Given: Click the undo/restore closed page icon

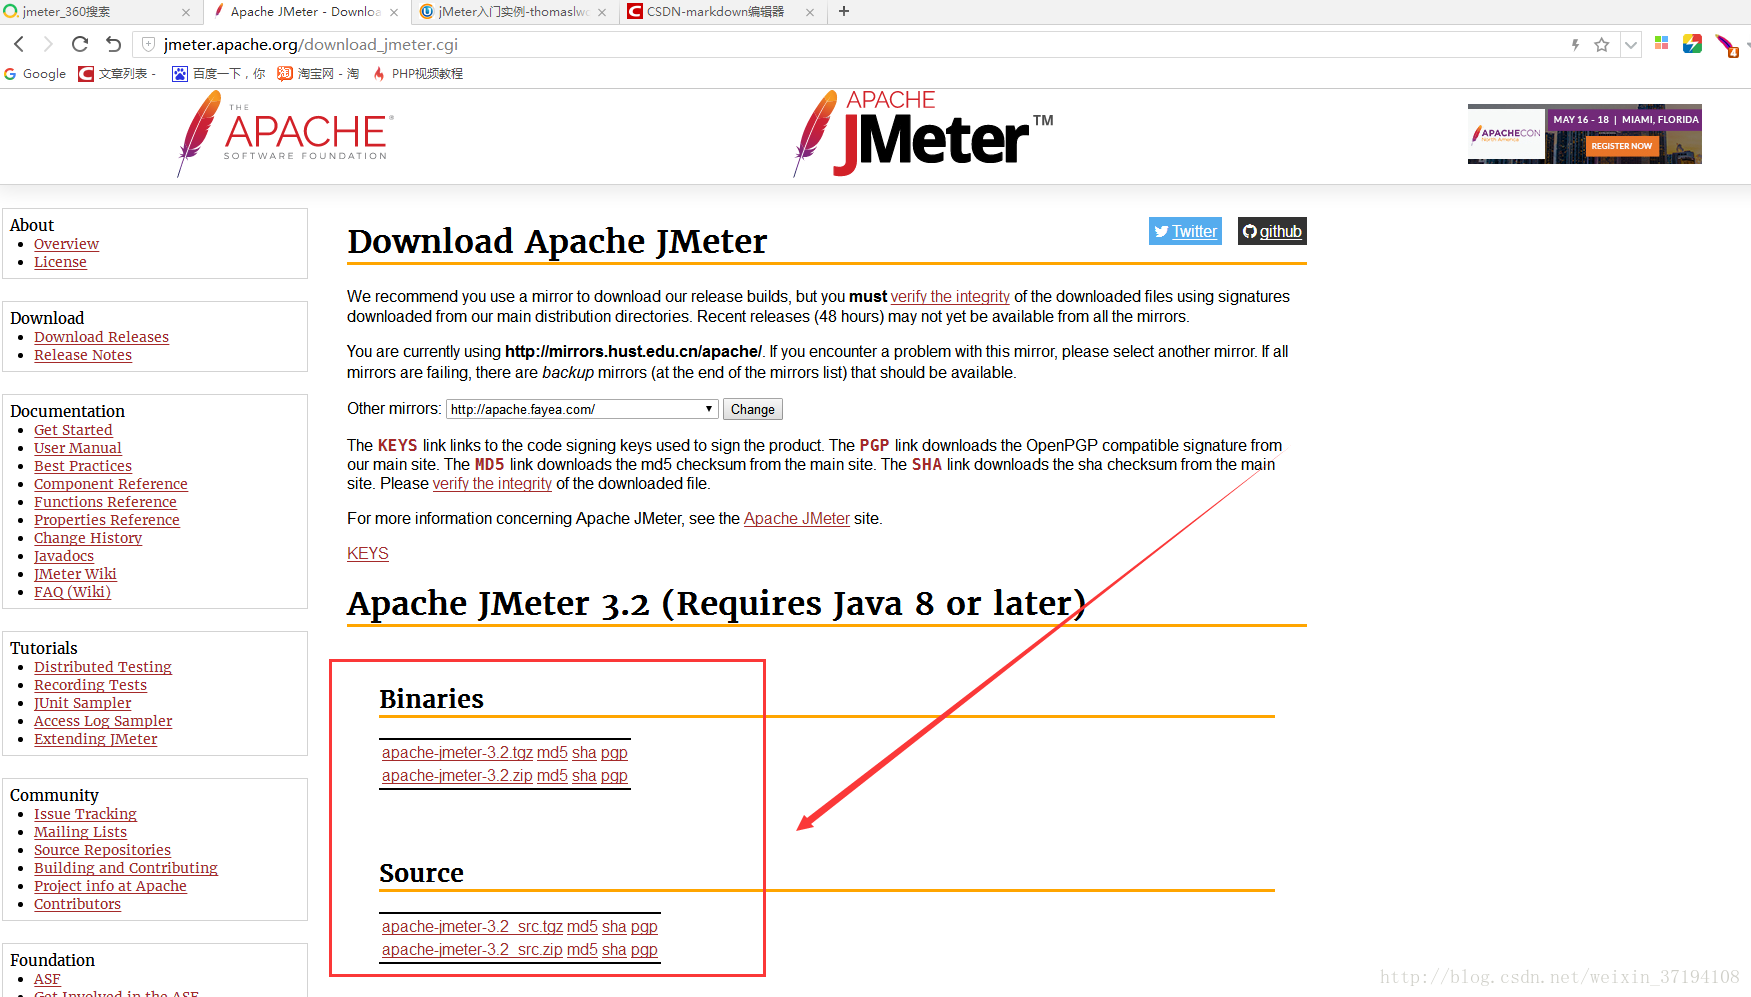Looking at the screenshot, I should point(113,44).
